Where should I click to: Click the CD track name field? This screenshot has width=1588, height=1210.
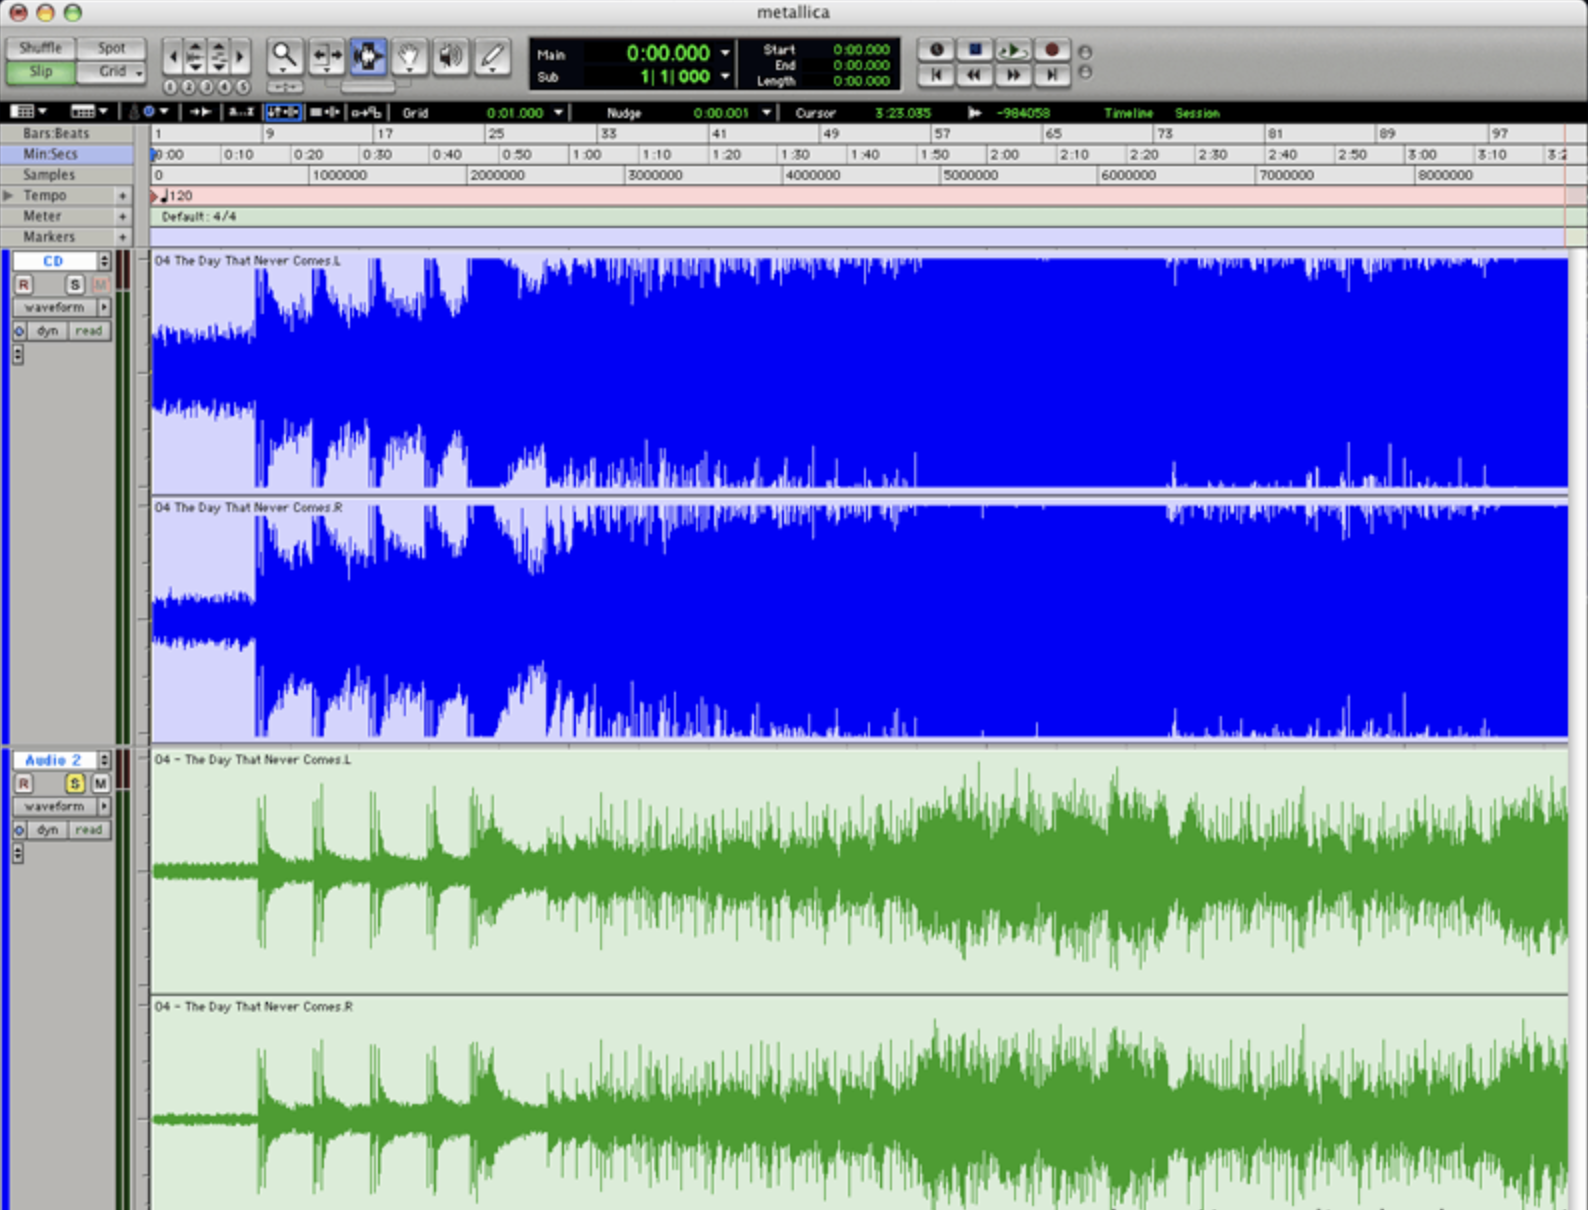(54, 261)
